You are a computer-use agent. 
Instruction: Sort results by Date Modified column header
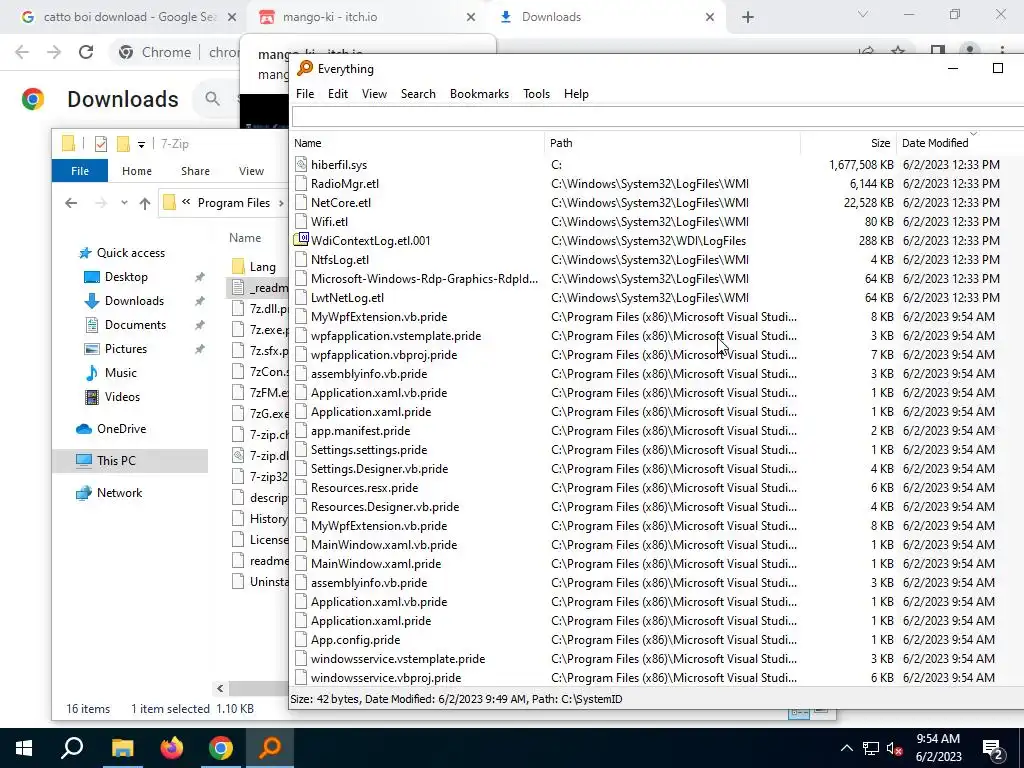[960, 143]
